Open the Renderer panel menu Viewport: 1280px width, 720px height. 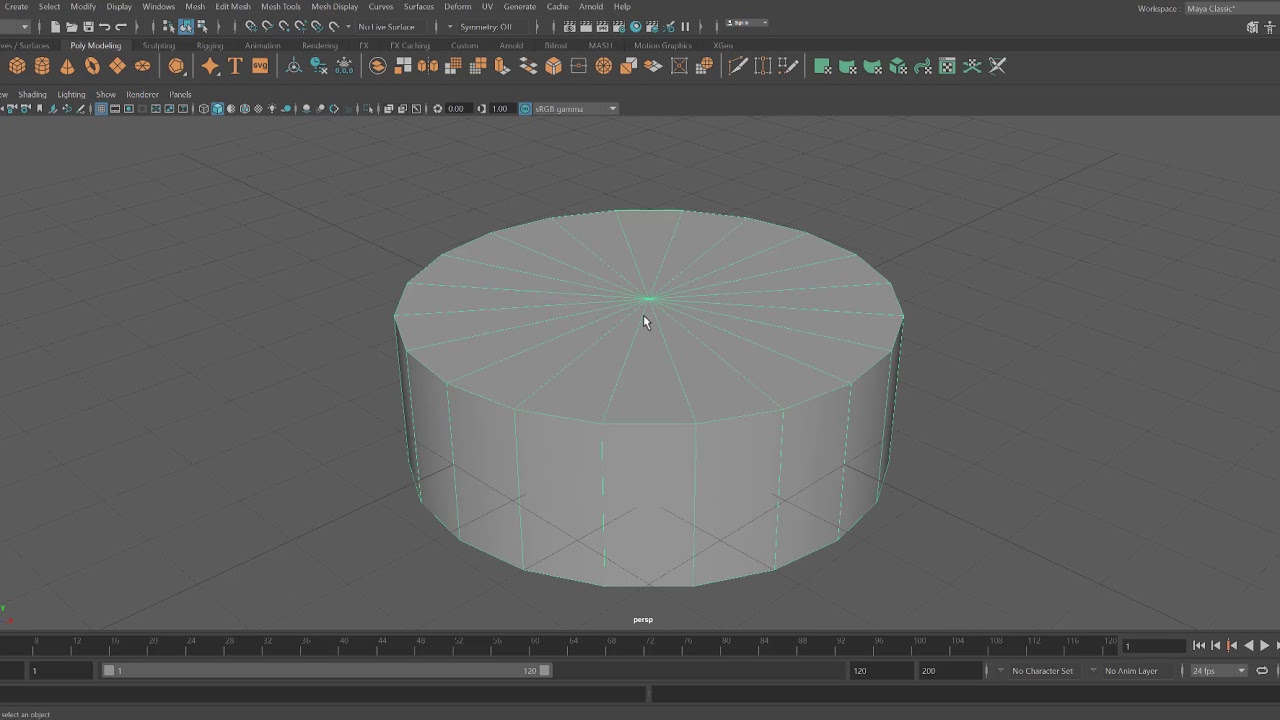click(x=142, y=95)
